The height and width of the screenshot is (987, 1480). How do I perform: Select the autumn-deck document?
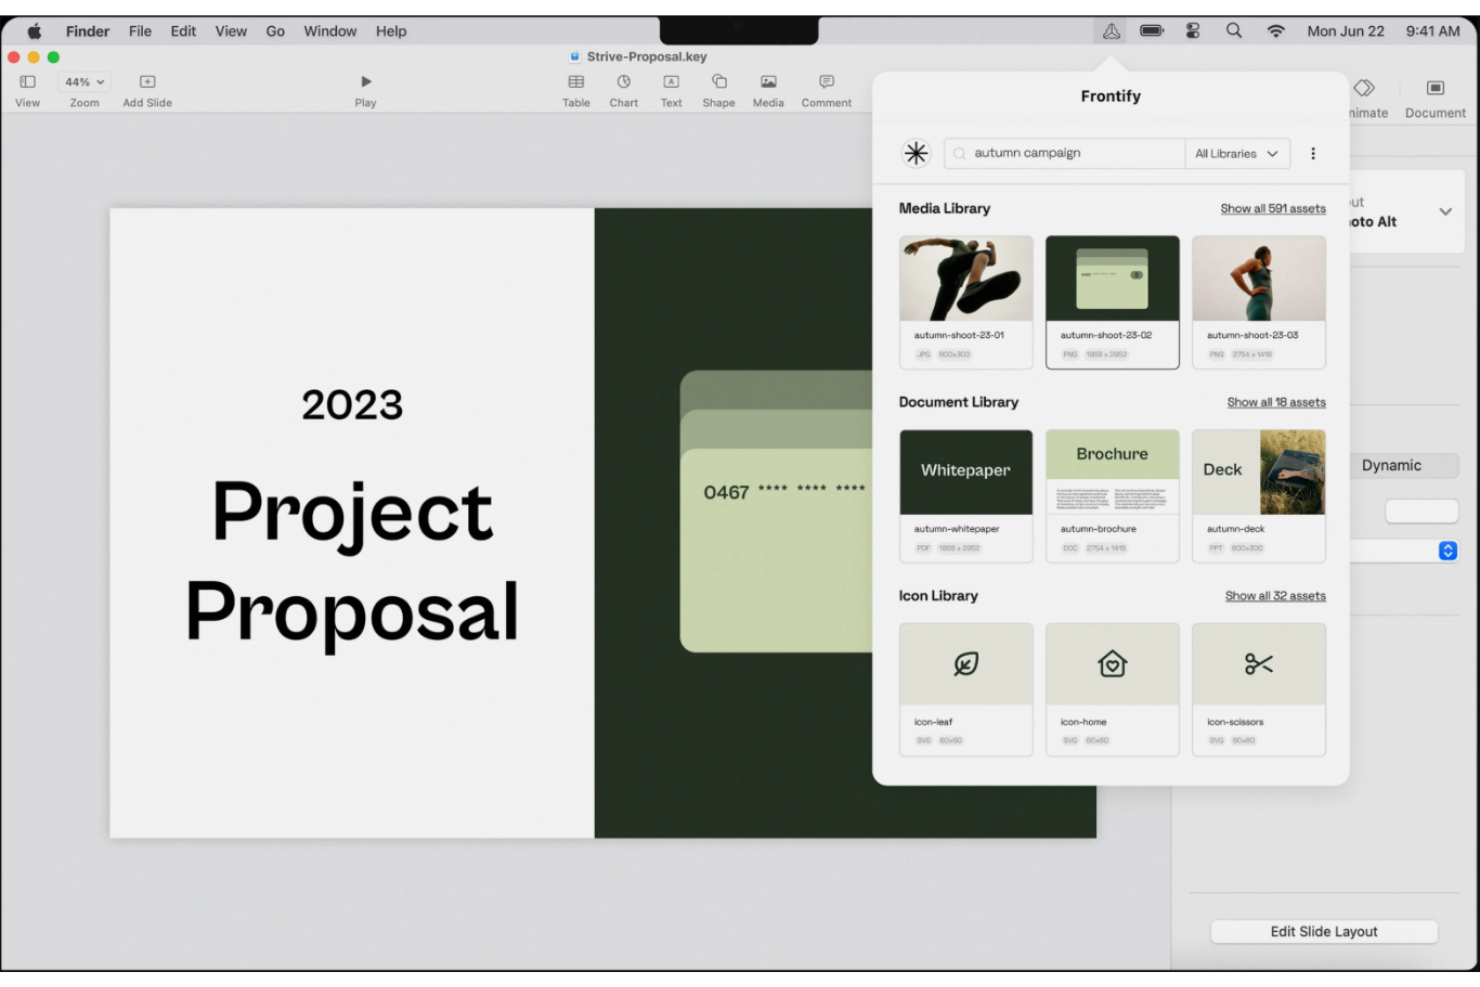pos(1259,496)
